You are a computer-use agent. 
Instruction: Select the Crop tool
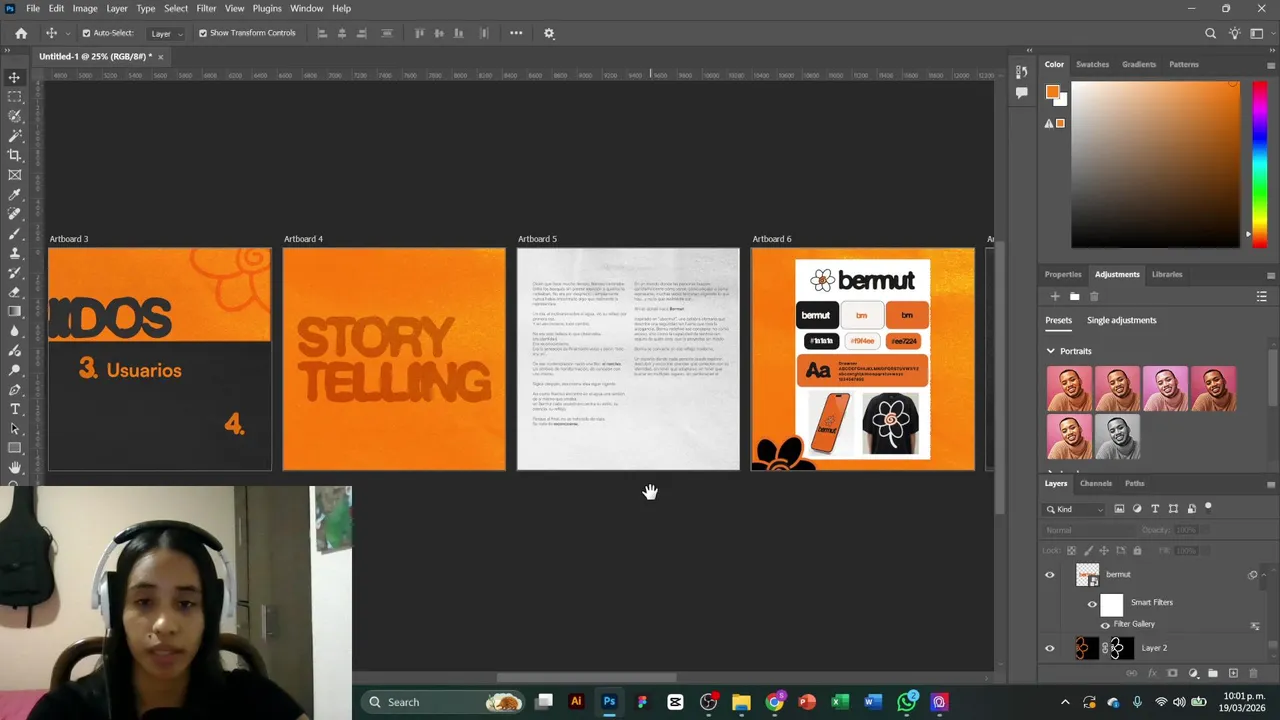click(15, 155)
